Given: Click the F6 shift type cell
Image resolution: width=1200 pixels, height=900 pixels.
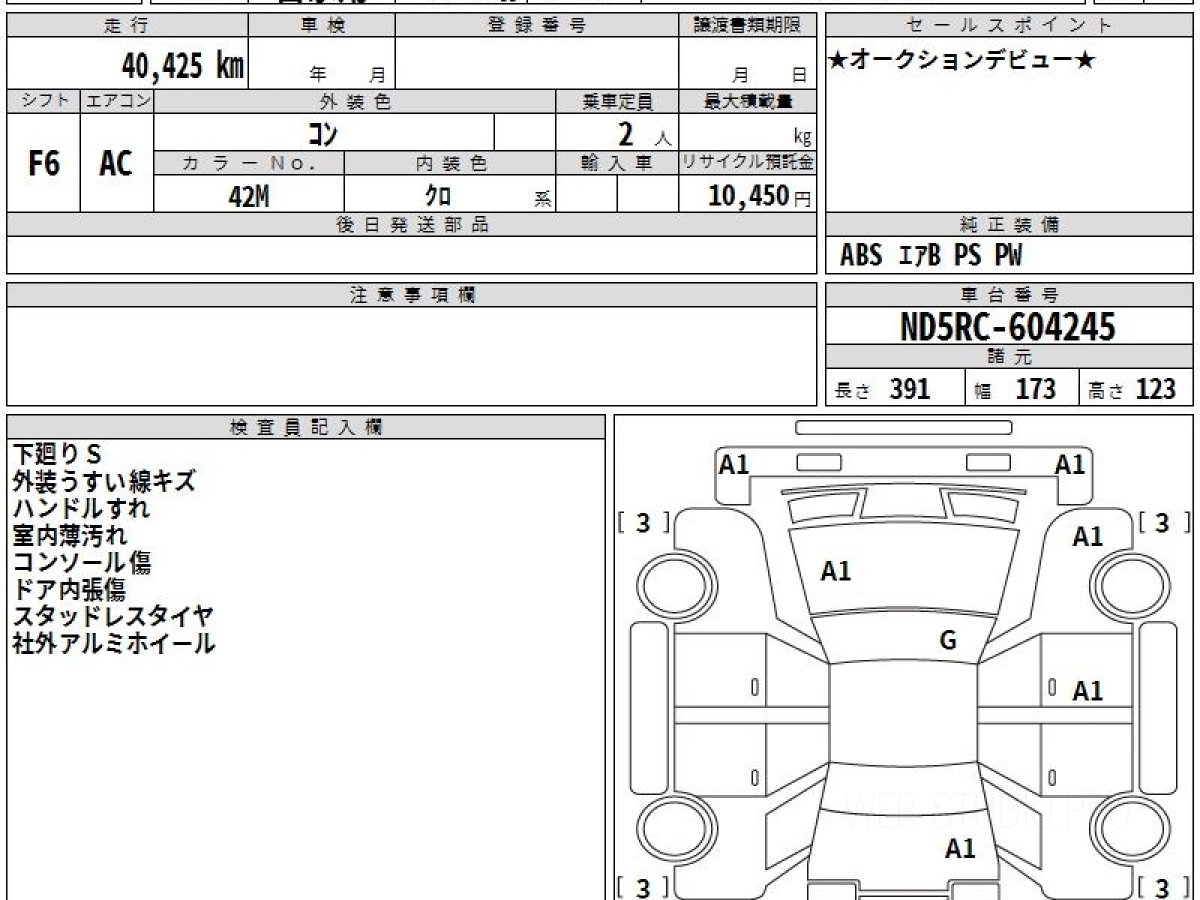Looking at the screenshot, I should (43, 163).
